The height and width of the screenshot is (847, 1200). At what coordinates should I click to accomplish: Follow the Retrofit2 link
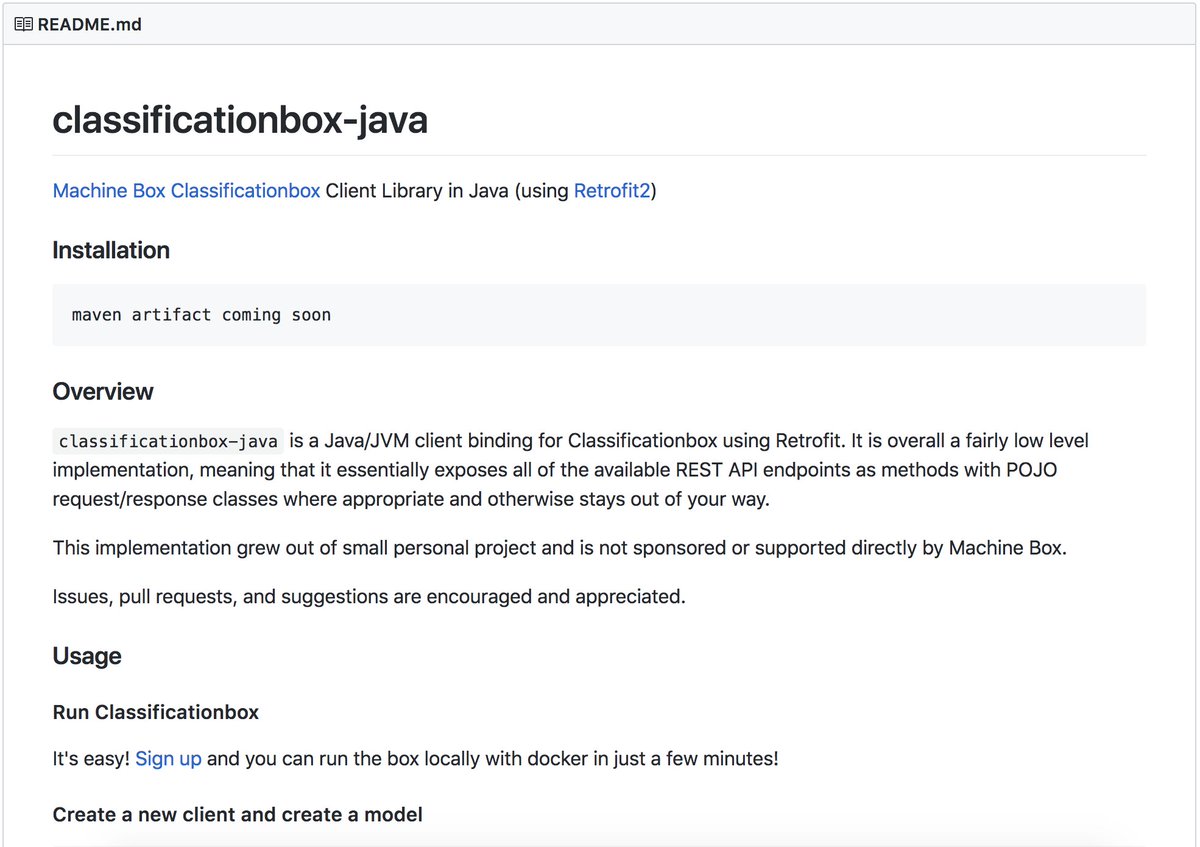(x=612, y=190)
